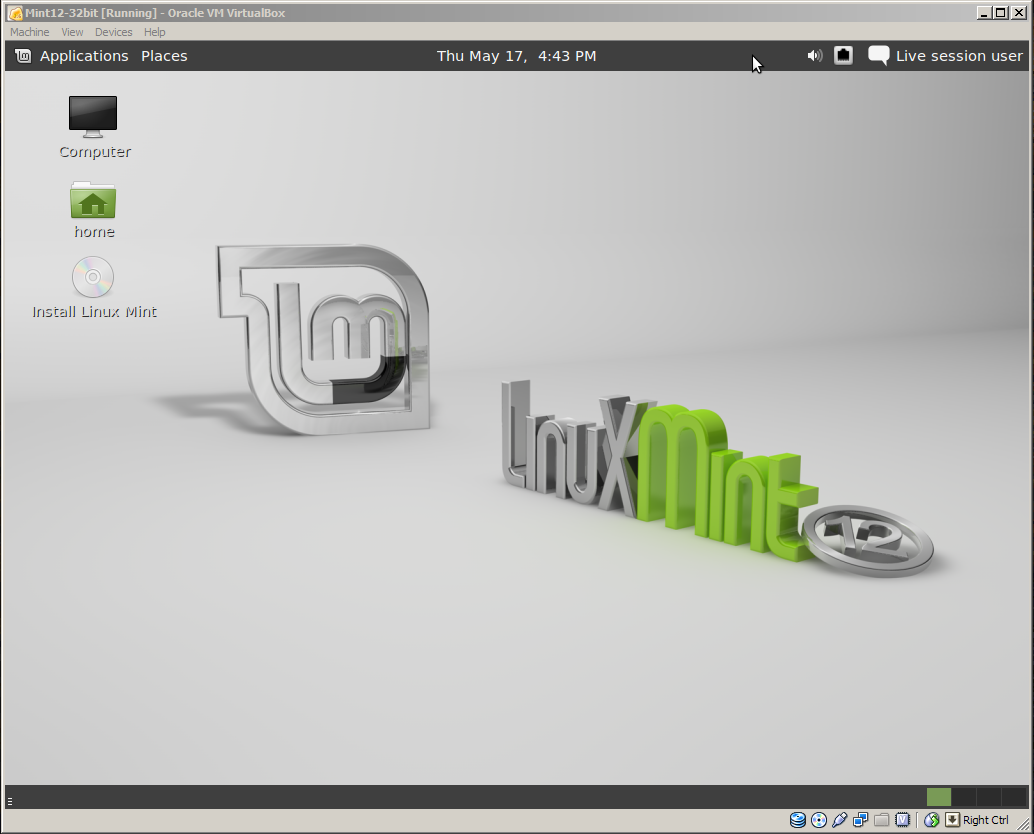
Task: Click the Linux Mint logo in top panel
Action: coord(23,56)
